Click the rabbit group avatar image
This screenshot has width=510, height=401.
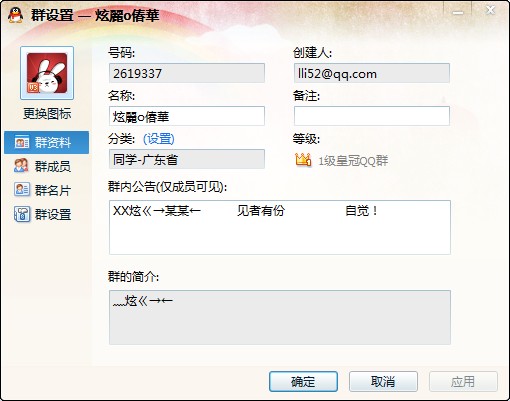pos(47,73)
